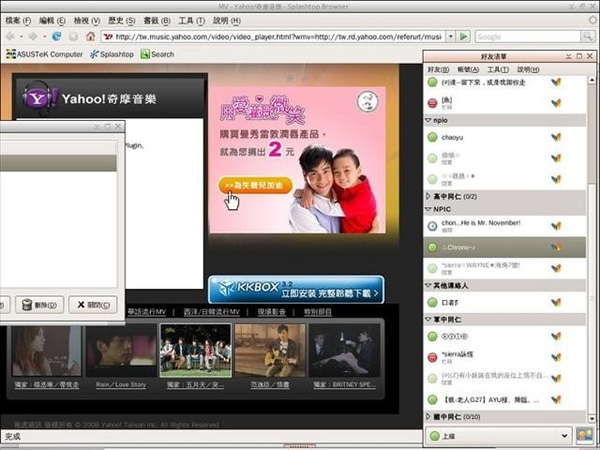
Task: Open the 說明 (H) browser menu
Action: pos(227,21)
